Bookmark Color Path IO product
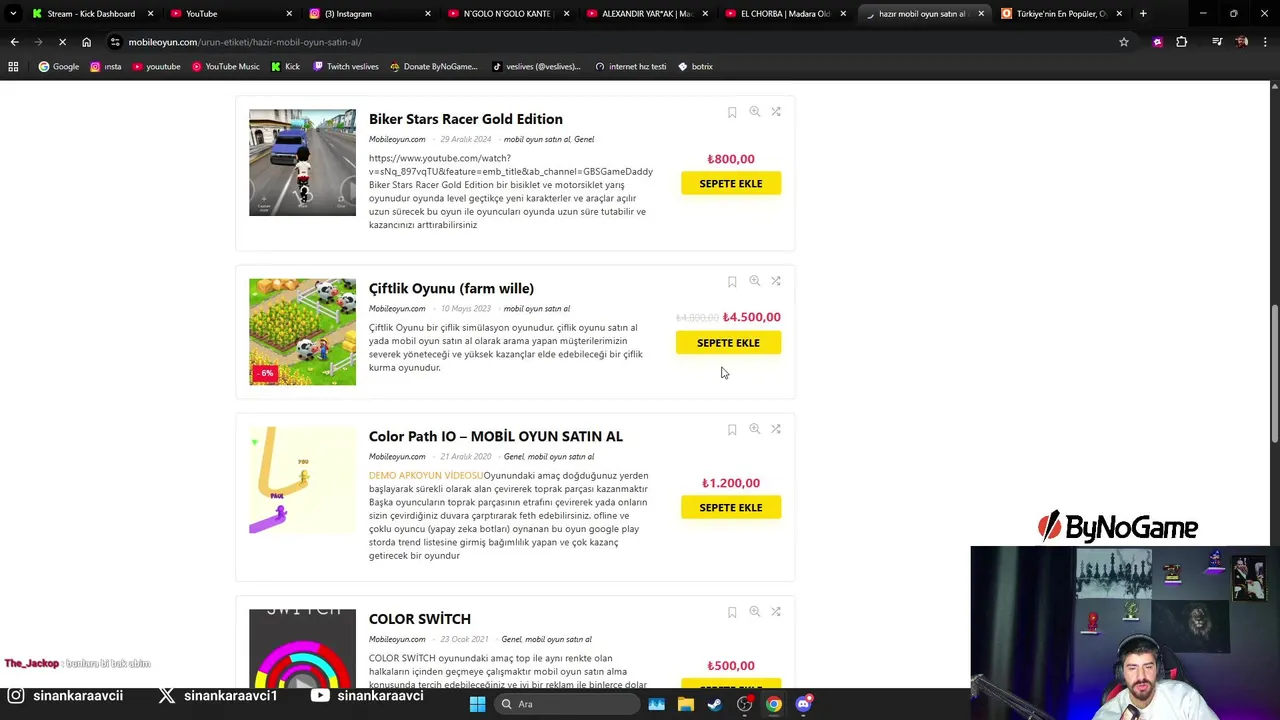 pos(732,430)
